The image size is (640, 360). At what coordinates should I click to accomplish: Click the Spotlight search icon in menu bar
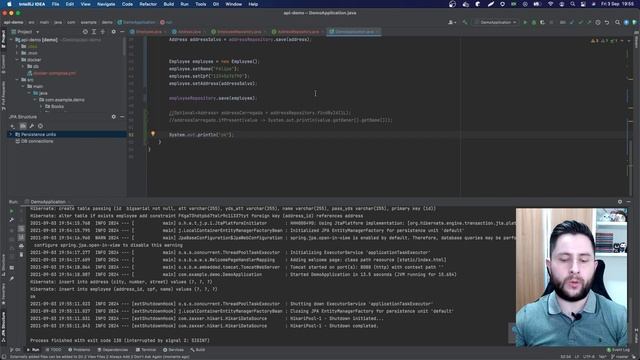(x=572, y=4)
